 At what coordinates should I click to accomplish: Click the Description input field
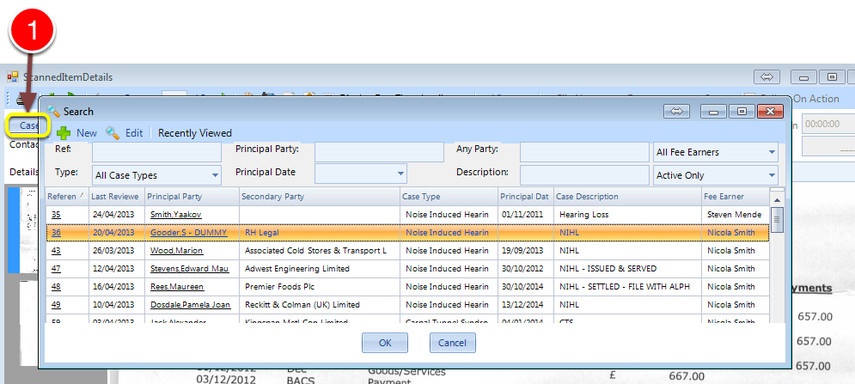(x=585, y=175)
